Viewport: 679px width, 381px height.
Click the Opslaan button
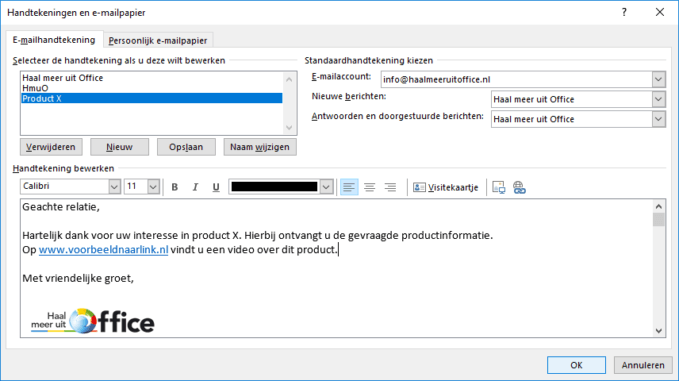point(186,147)
